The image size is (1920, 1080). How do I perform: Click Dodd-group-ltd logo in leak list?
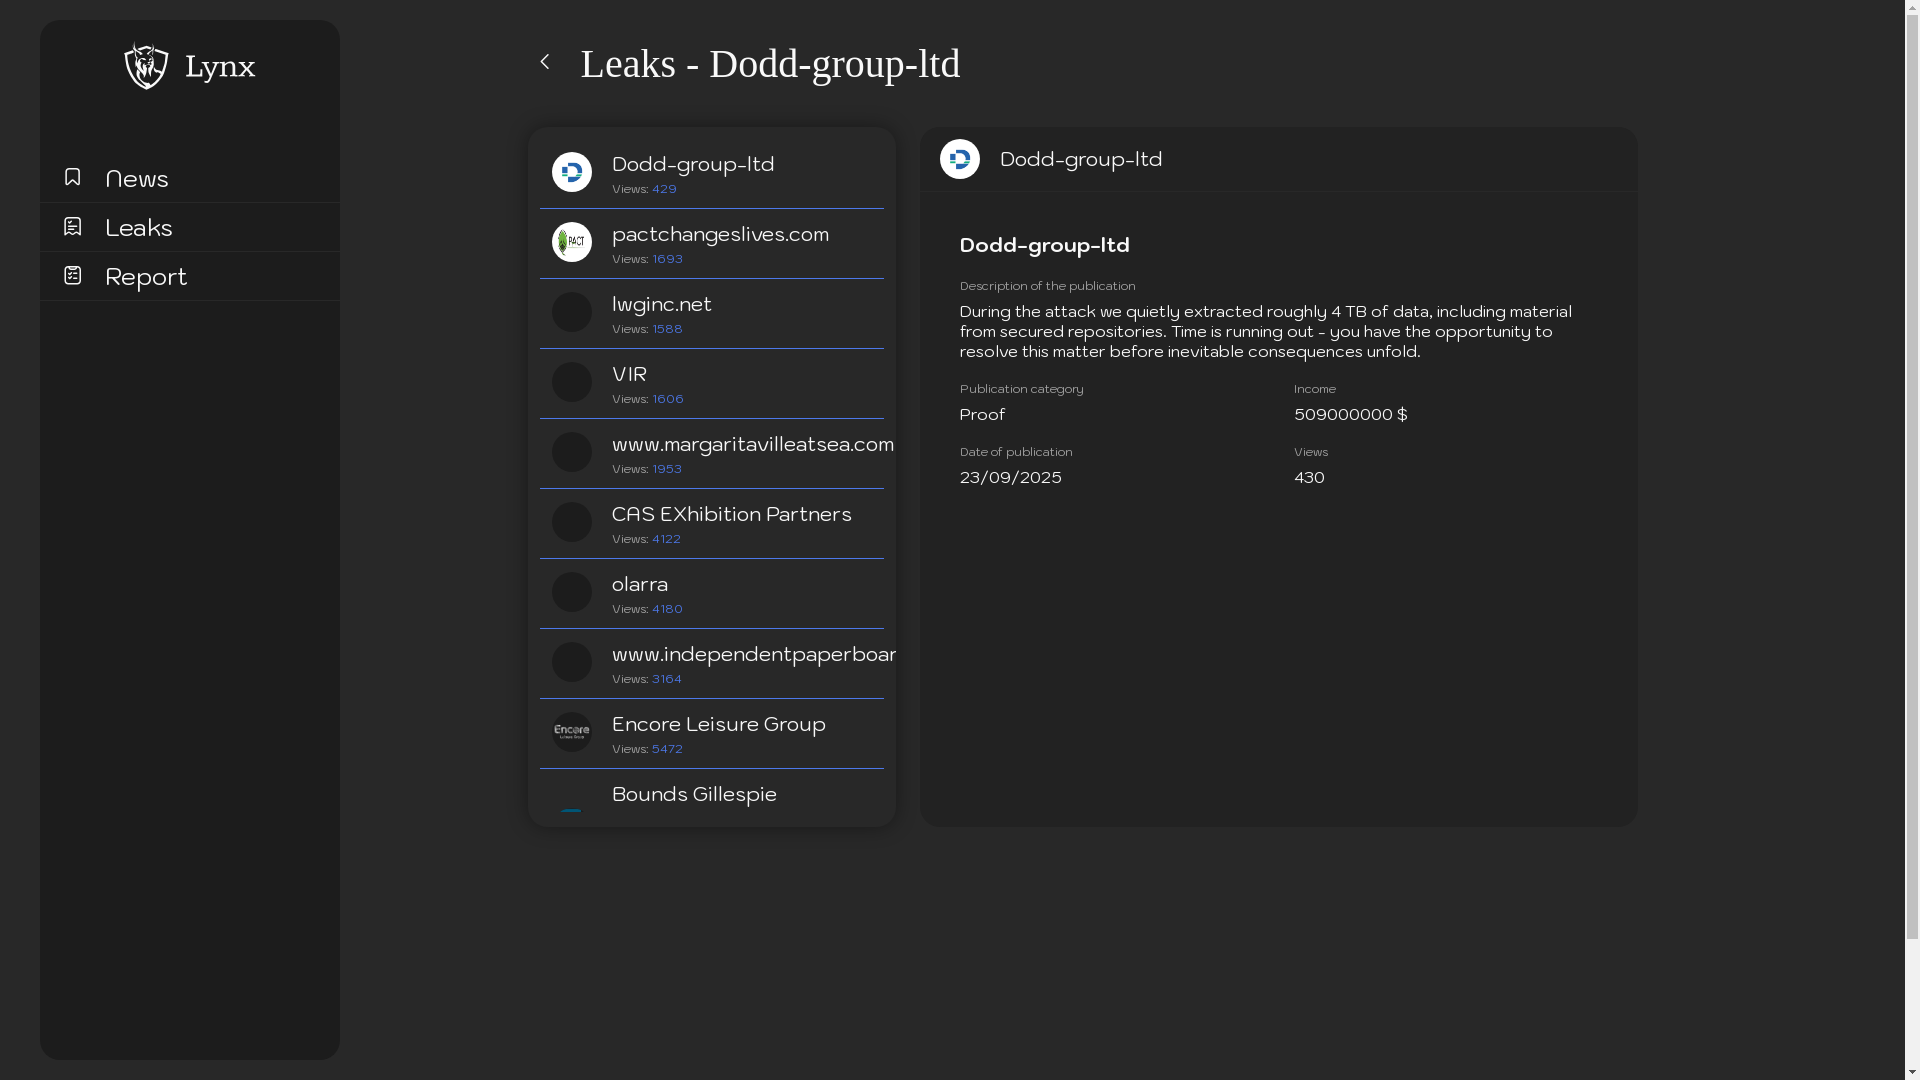pos(572,172)
